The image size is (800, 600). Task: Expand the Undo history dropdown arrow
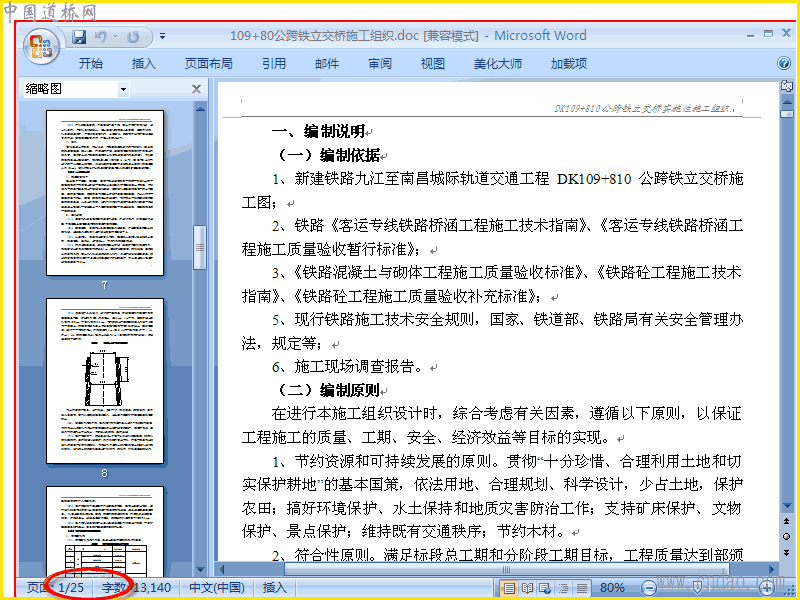pos(115,37)
